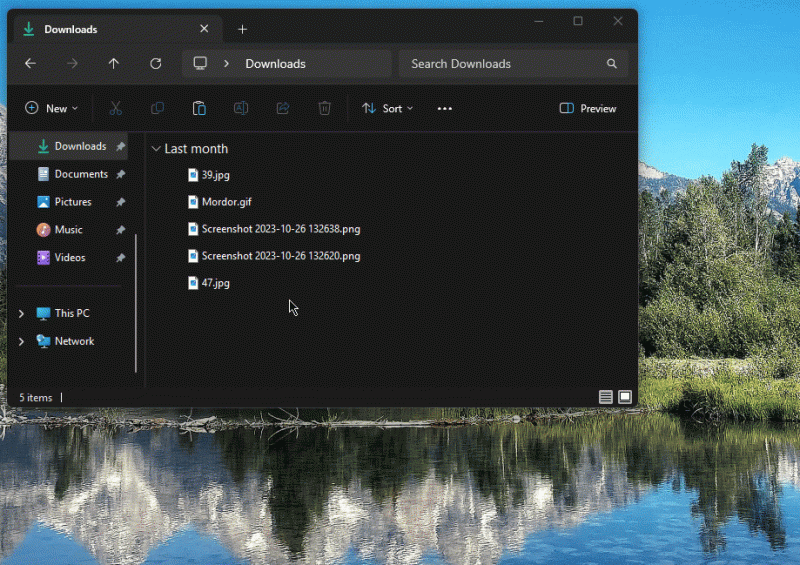
Task: Open the See more ellipsis menu
Action: point(444,109)
